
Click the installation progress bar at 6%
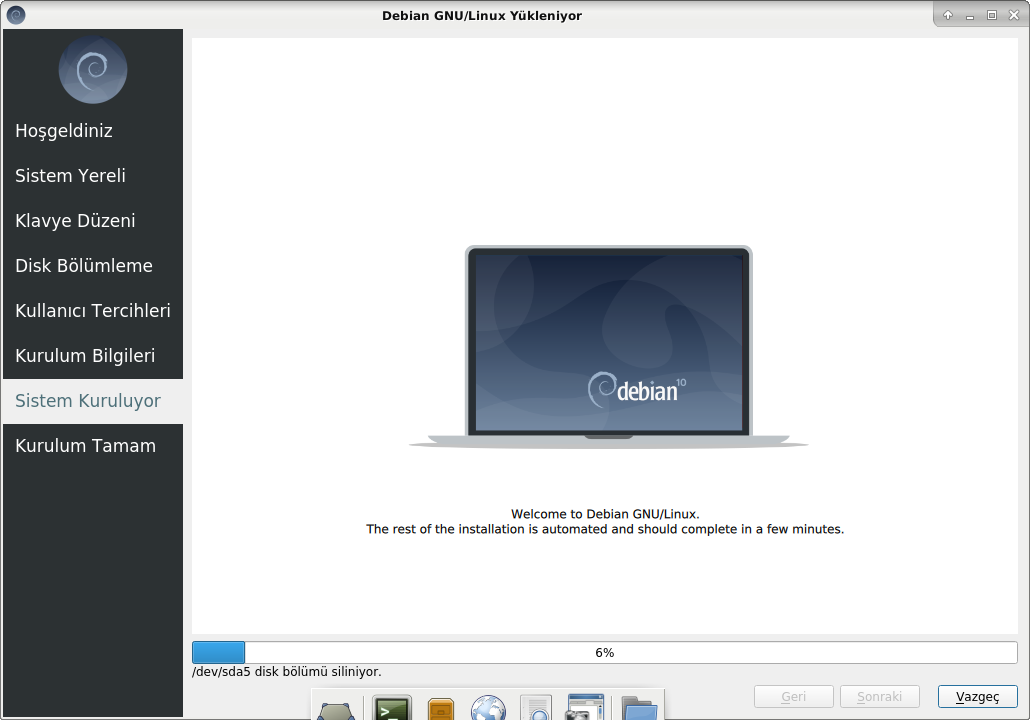tap(604, 652)
